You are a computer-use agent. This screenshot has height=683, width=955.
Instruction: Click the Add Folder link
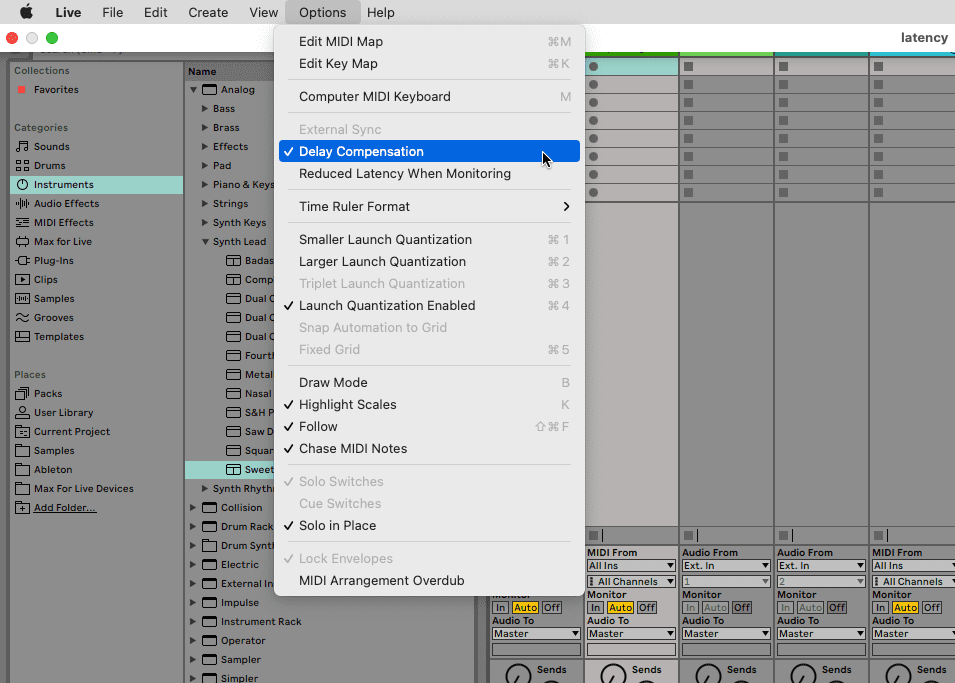tap(65, 508)
